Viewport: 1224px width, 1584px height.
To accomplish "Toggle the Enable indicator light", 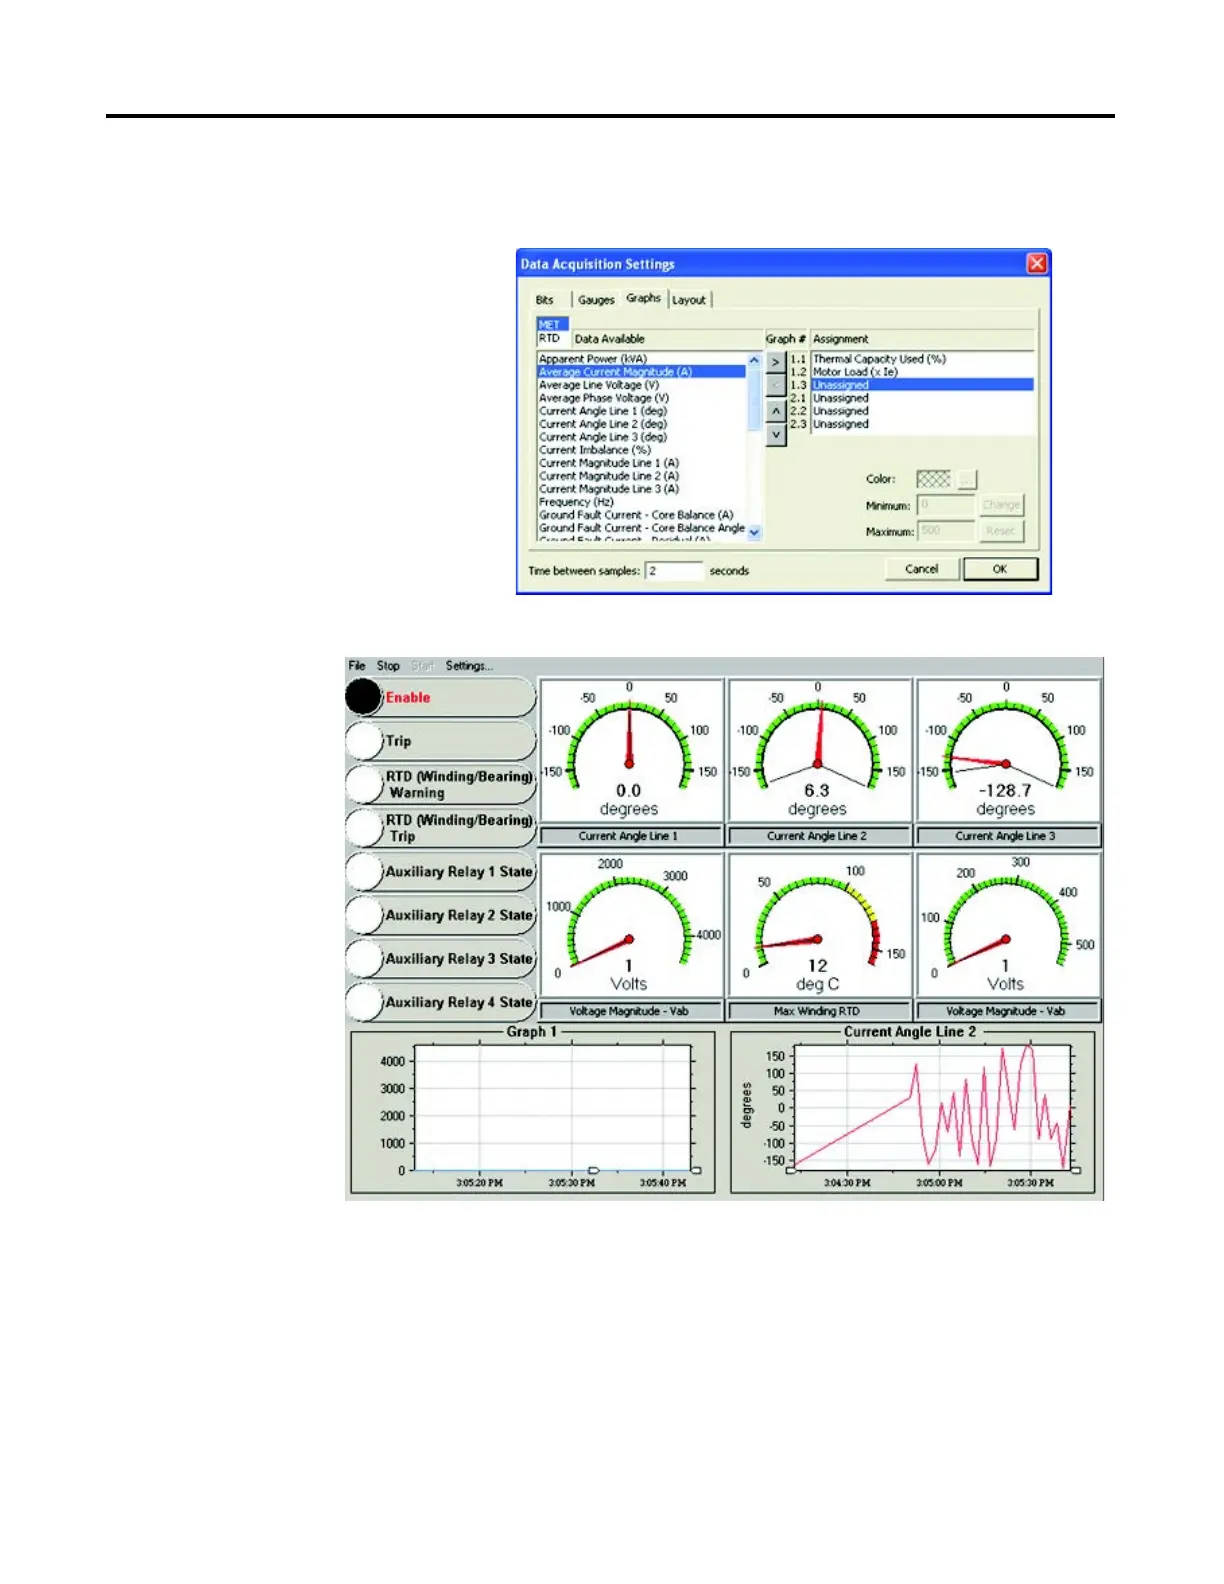I will click(x=364, y=697).
